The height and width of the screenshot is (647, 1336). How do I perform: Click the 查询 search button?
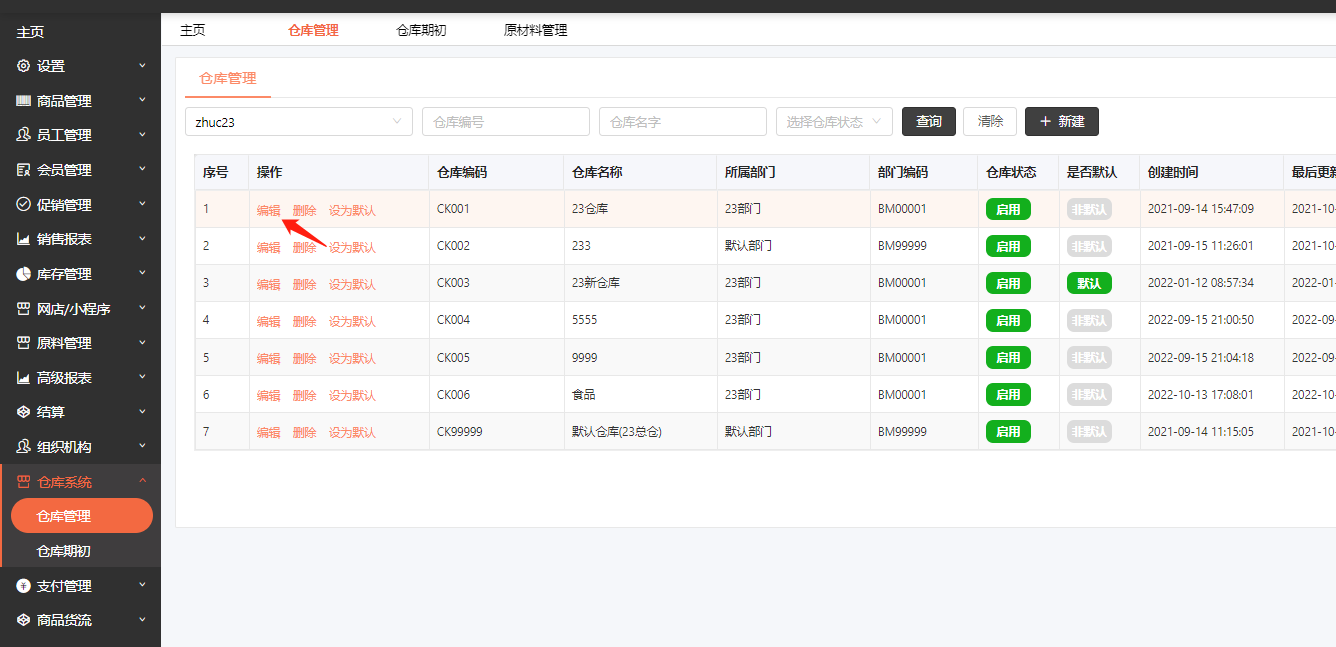click(x=928, y=121)
